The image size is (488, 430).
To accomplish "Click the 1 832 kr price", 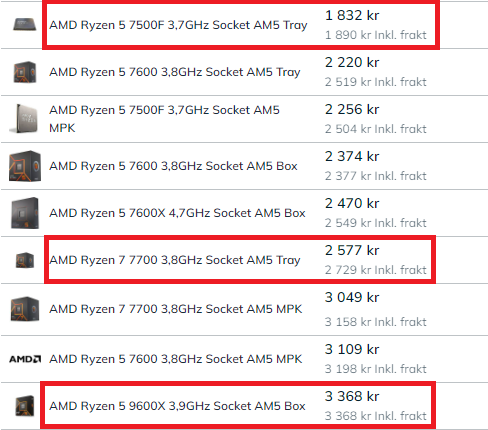I will point(352,15).
